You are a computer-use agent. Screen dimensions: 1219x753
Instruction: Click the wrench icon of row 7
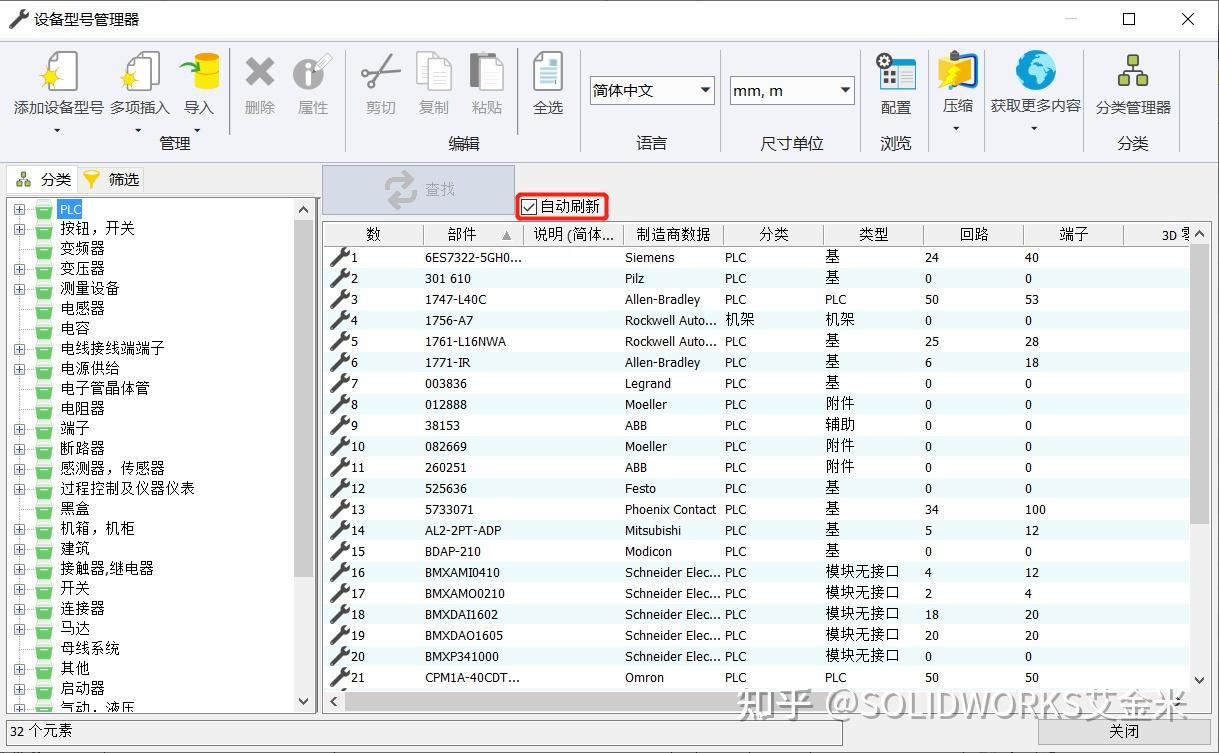coord(339,383)
